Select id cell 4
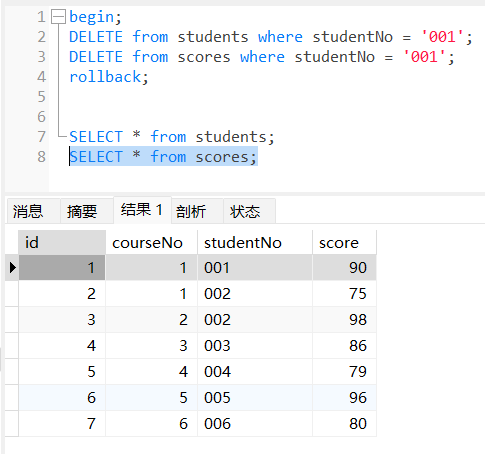 [62, 346]
